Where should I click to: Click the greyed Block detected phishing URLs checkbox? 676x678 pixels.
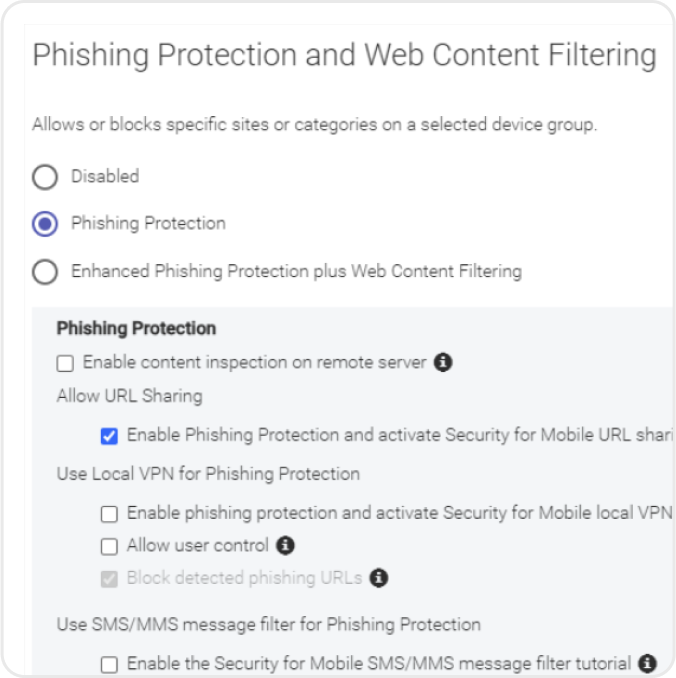click(x=109, y=579)
